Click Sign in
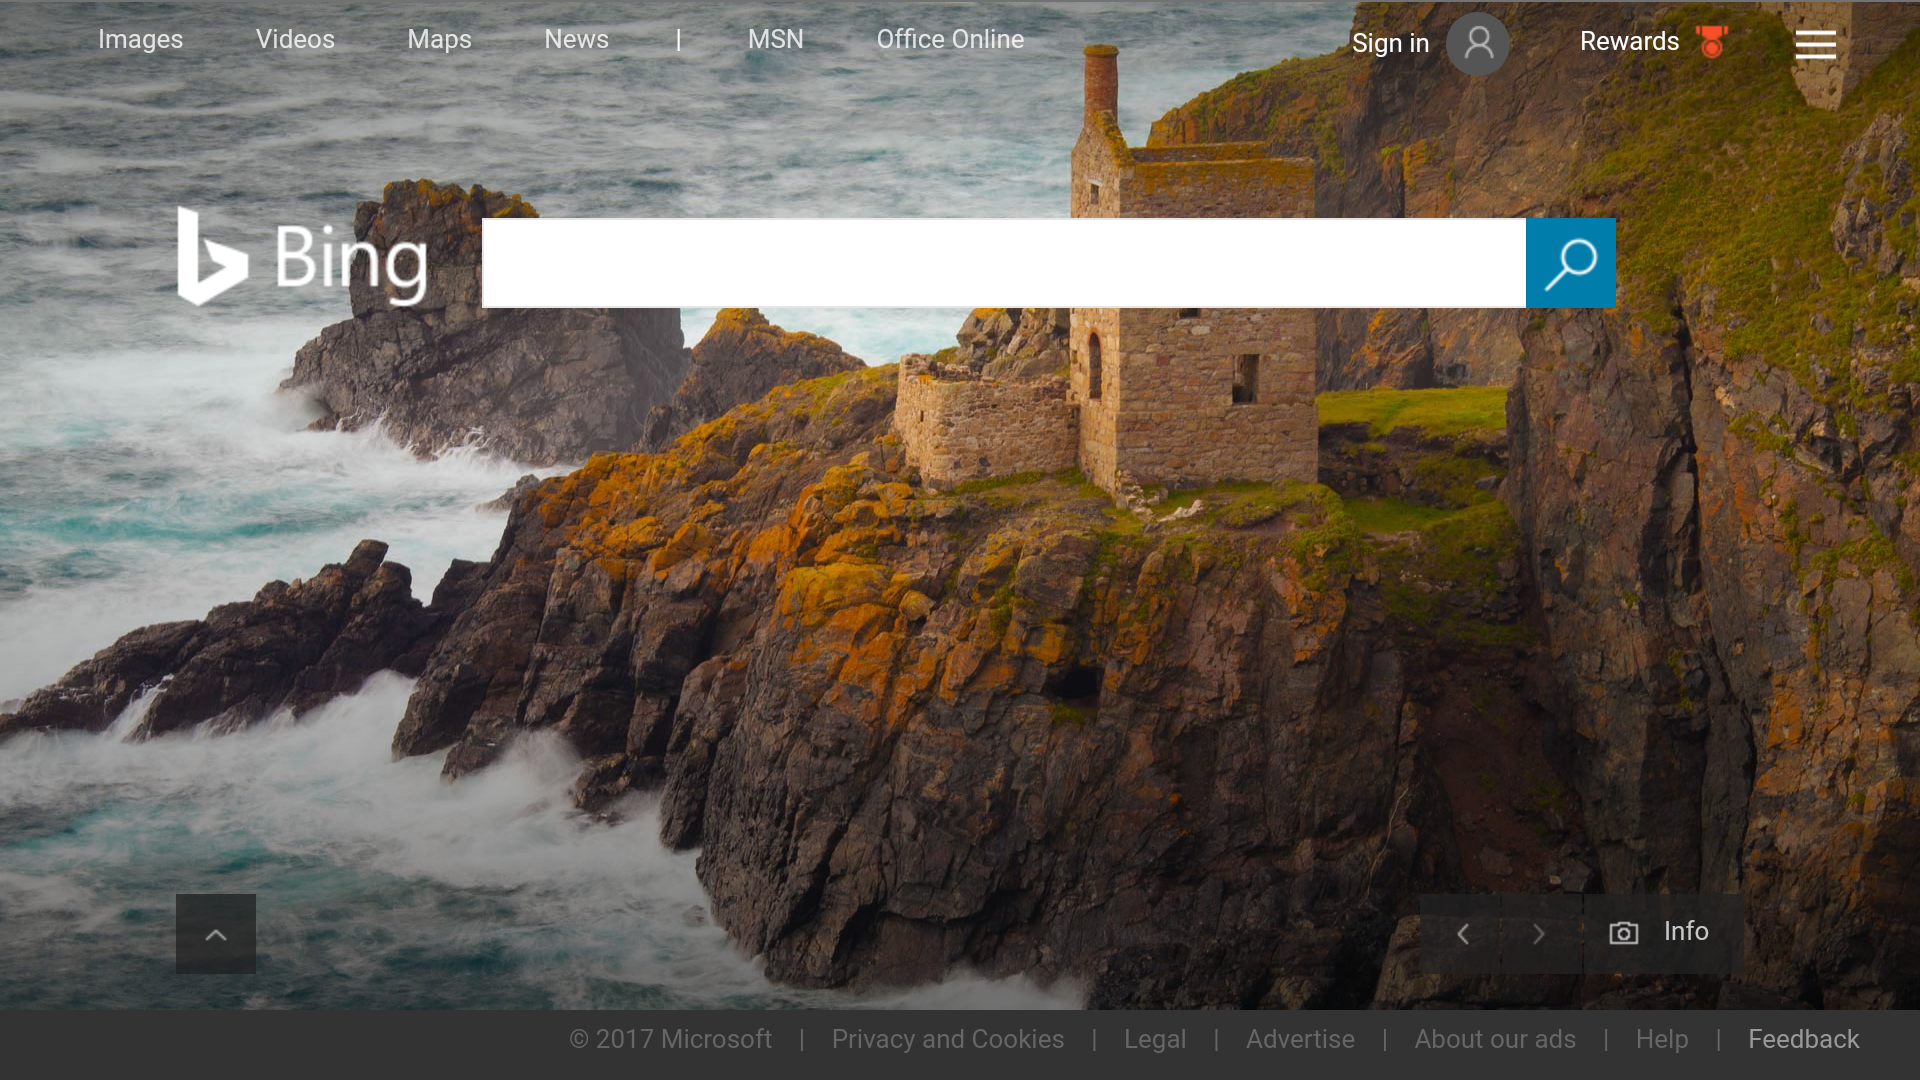 1390,43
